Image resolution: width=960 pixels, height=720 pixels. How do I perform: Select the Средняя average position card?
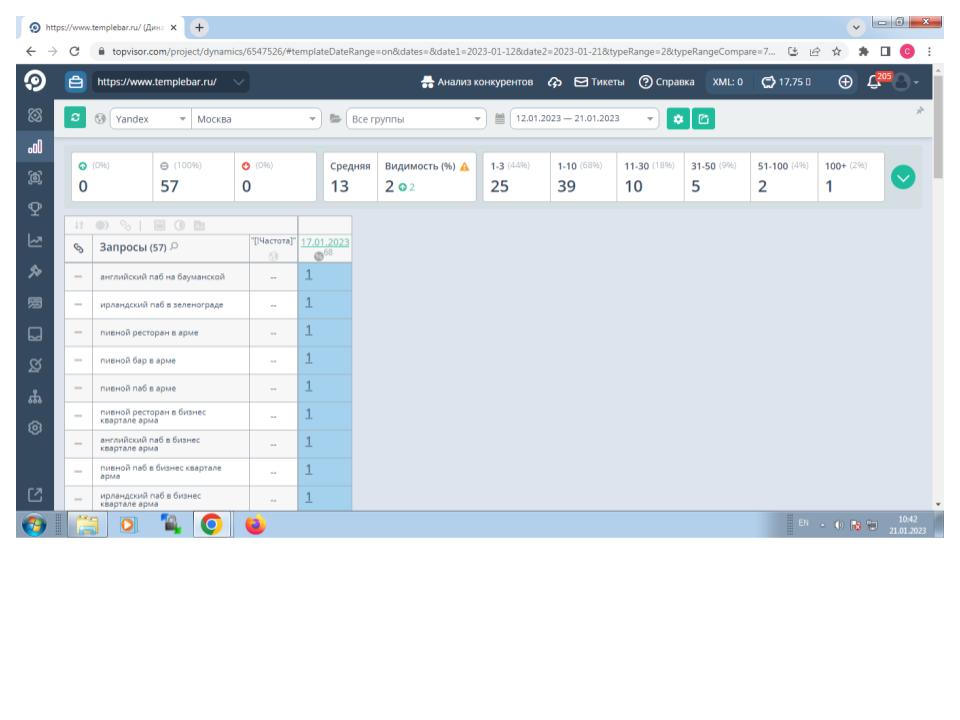point(350,177)
